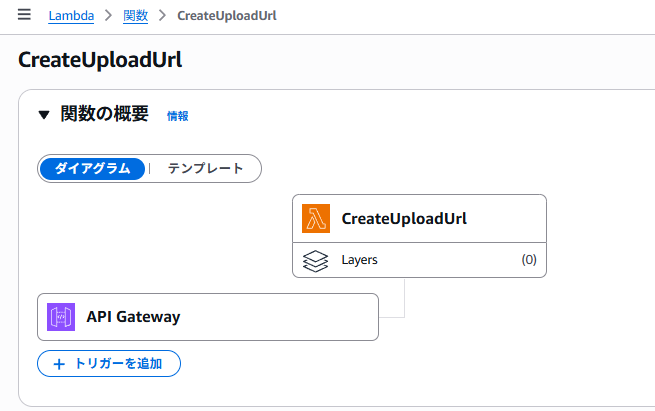Open the hamburger navigation menu

24,15
